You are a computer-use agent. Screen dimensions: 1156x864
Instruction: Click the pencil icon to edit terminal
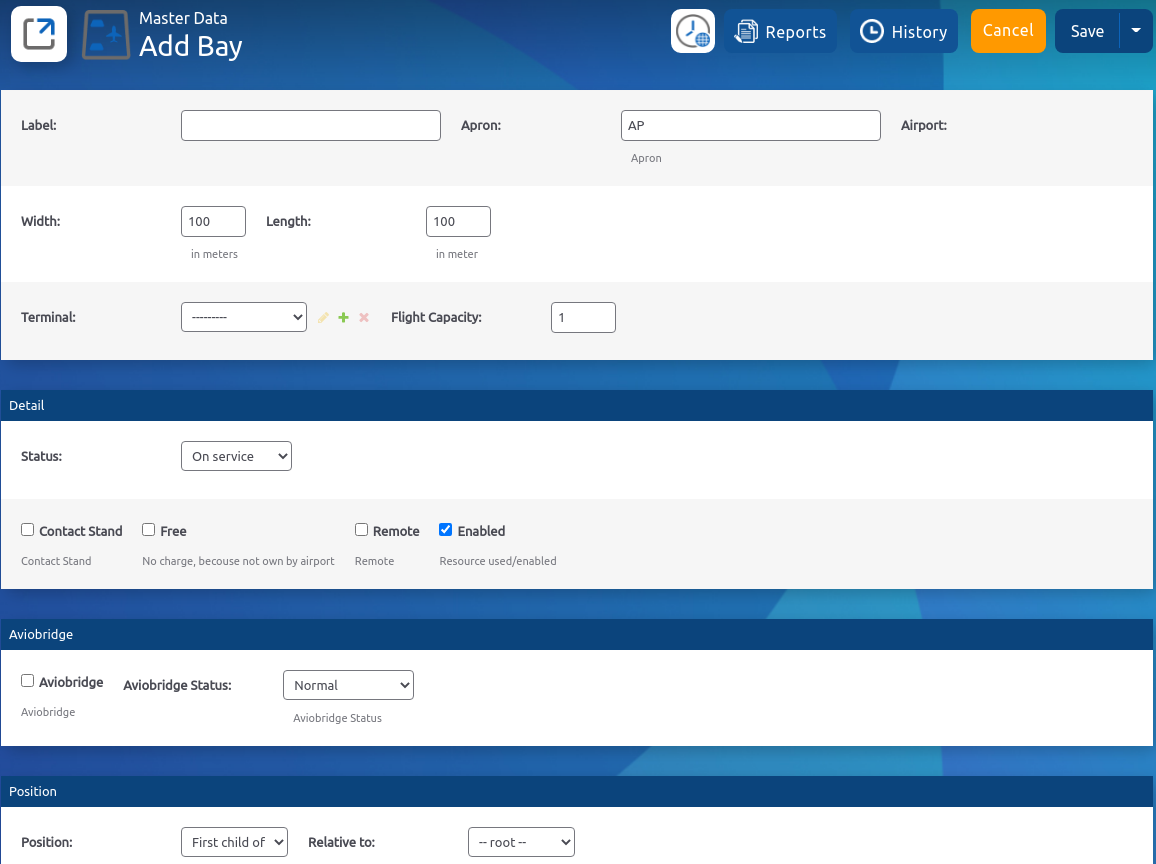click(323, 318)
